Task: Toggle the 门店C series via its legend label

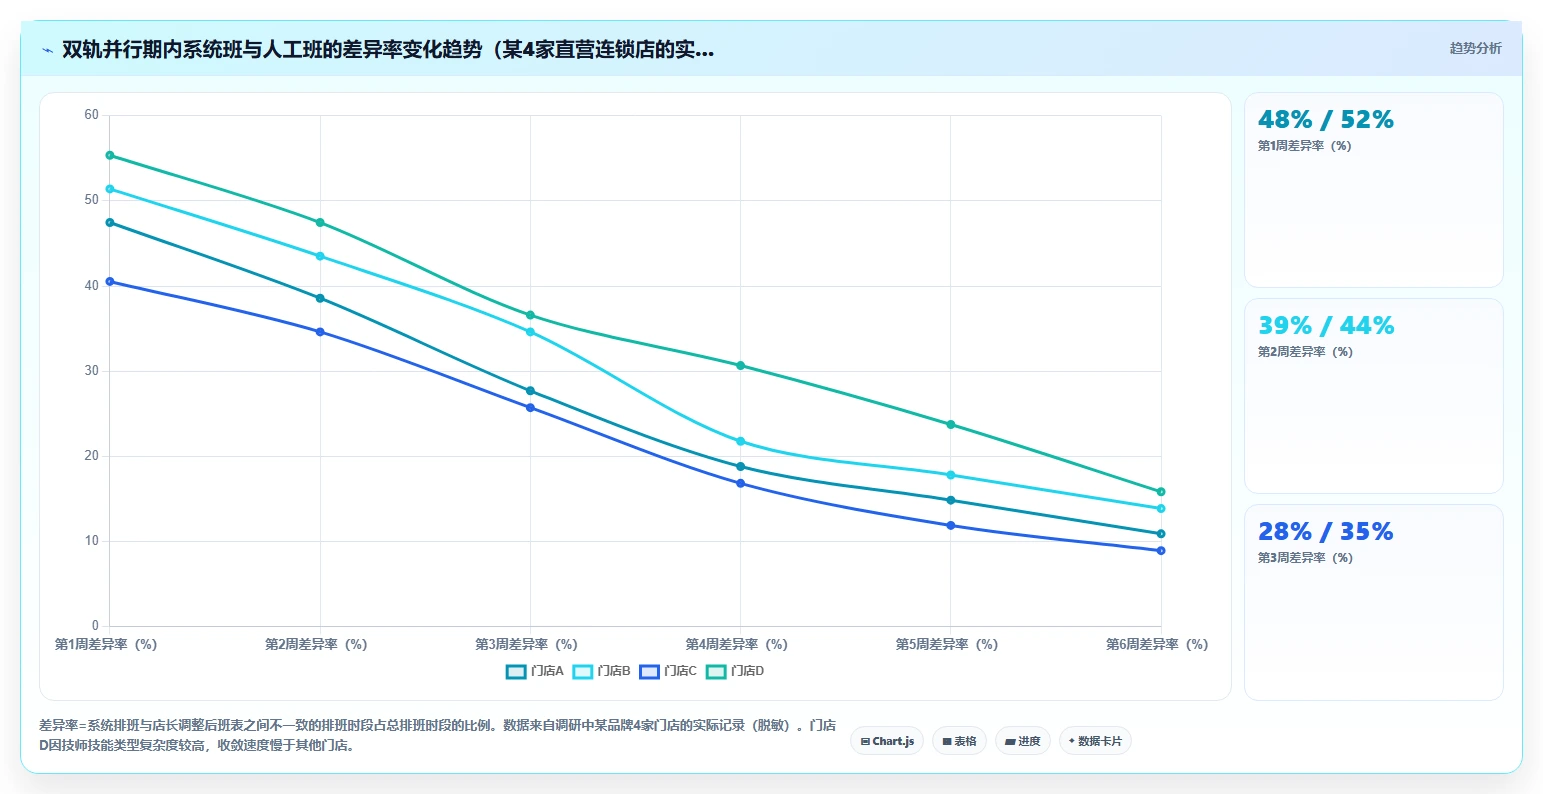Action: pyautogui.click(x=680, y=671)
